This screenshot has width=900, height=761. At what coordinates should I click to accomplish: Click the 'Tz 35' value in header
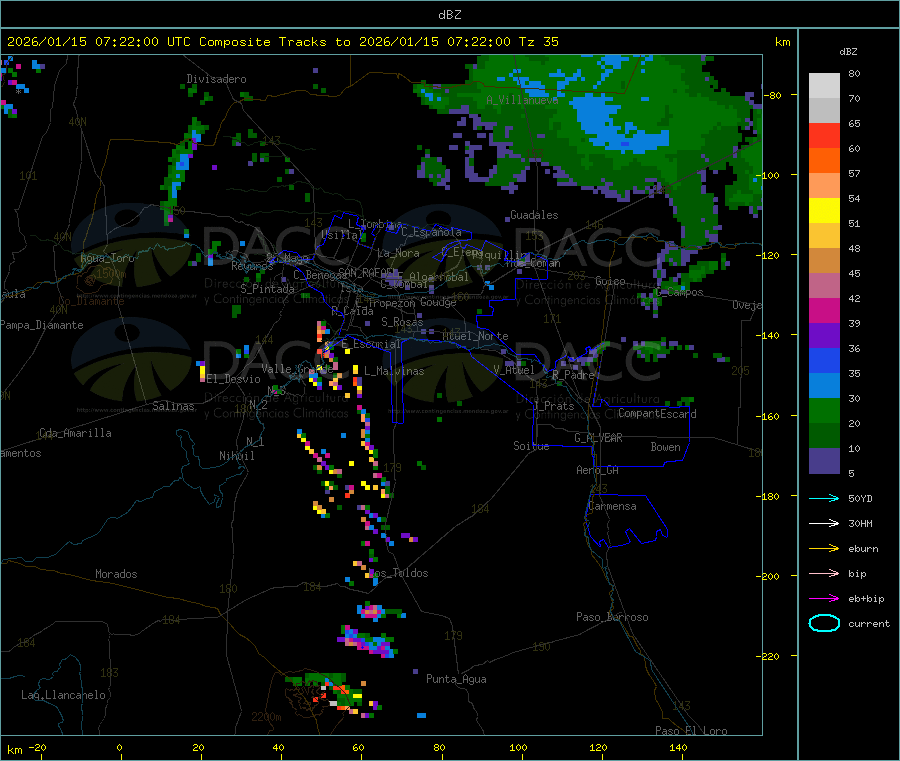pyautogui.click(x=538, y=42)
